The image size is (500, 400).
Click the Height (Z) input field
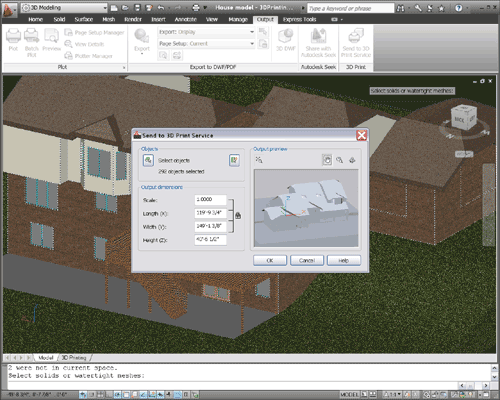click(x=210, y=240)
